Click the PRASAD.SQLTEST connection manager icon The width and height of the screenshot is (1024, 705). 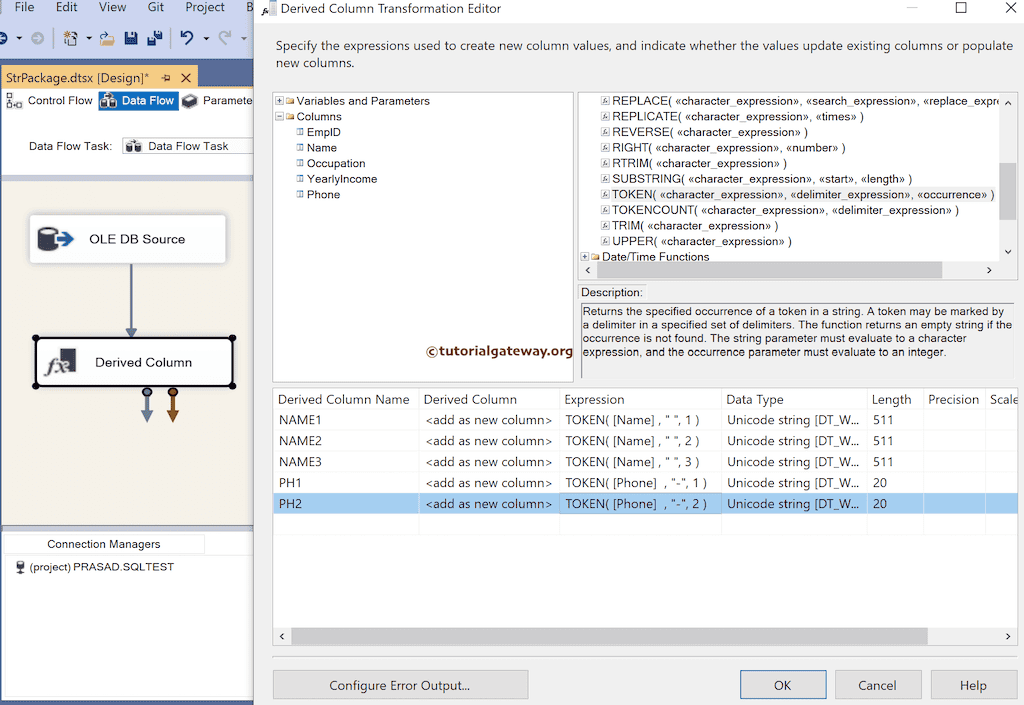[x=22, y=567]
